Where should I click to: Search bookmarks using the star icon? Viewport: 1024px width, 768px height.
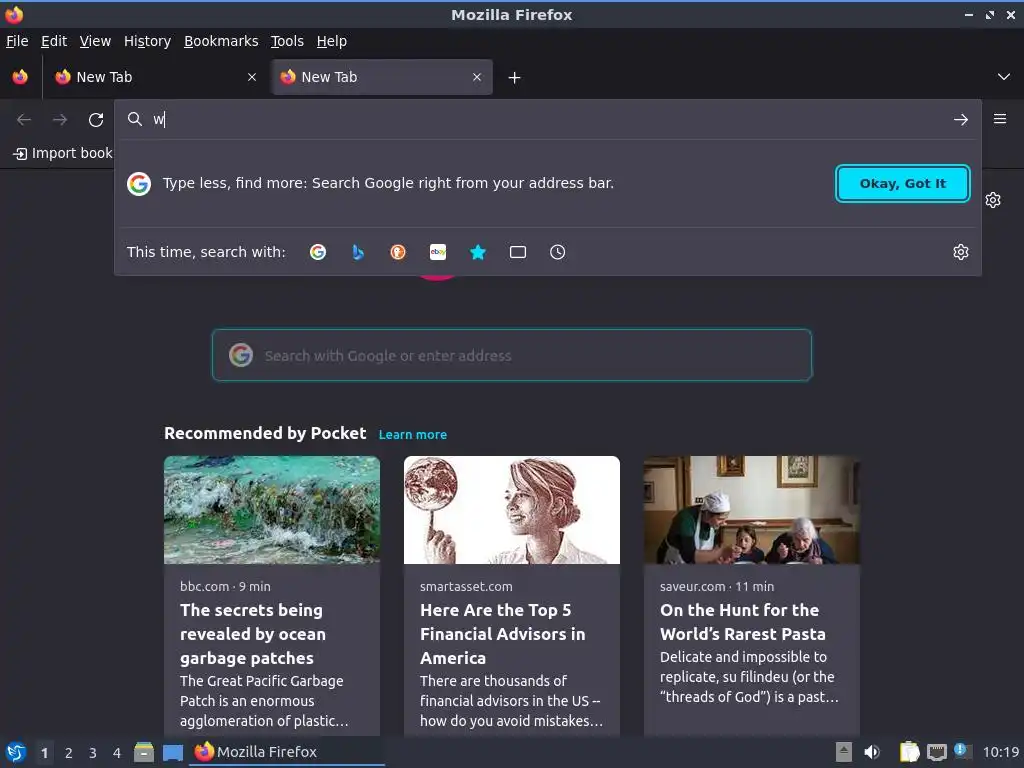point(478,252)
